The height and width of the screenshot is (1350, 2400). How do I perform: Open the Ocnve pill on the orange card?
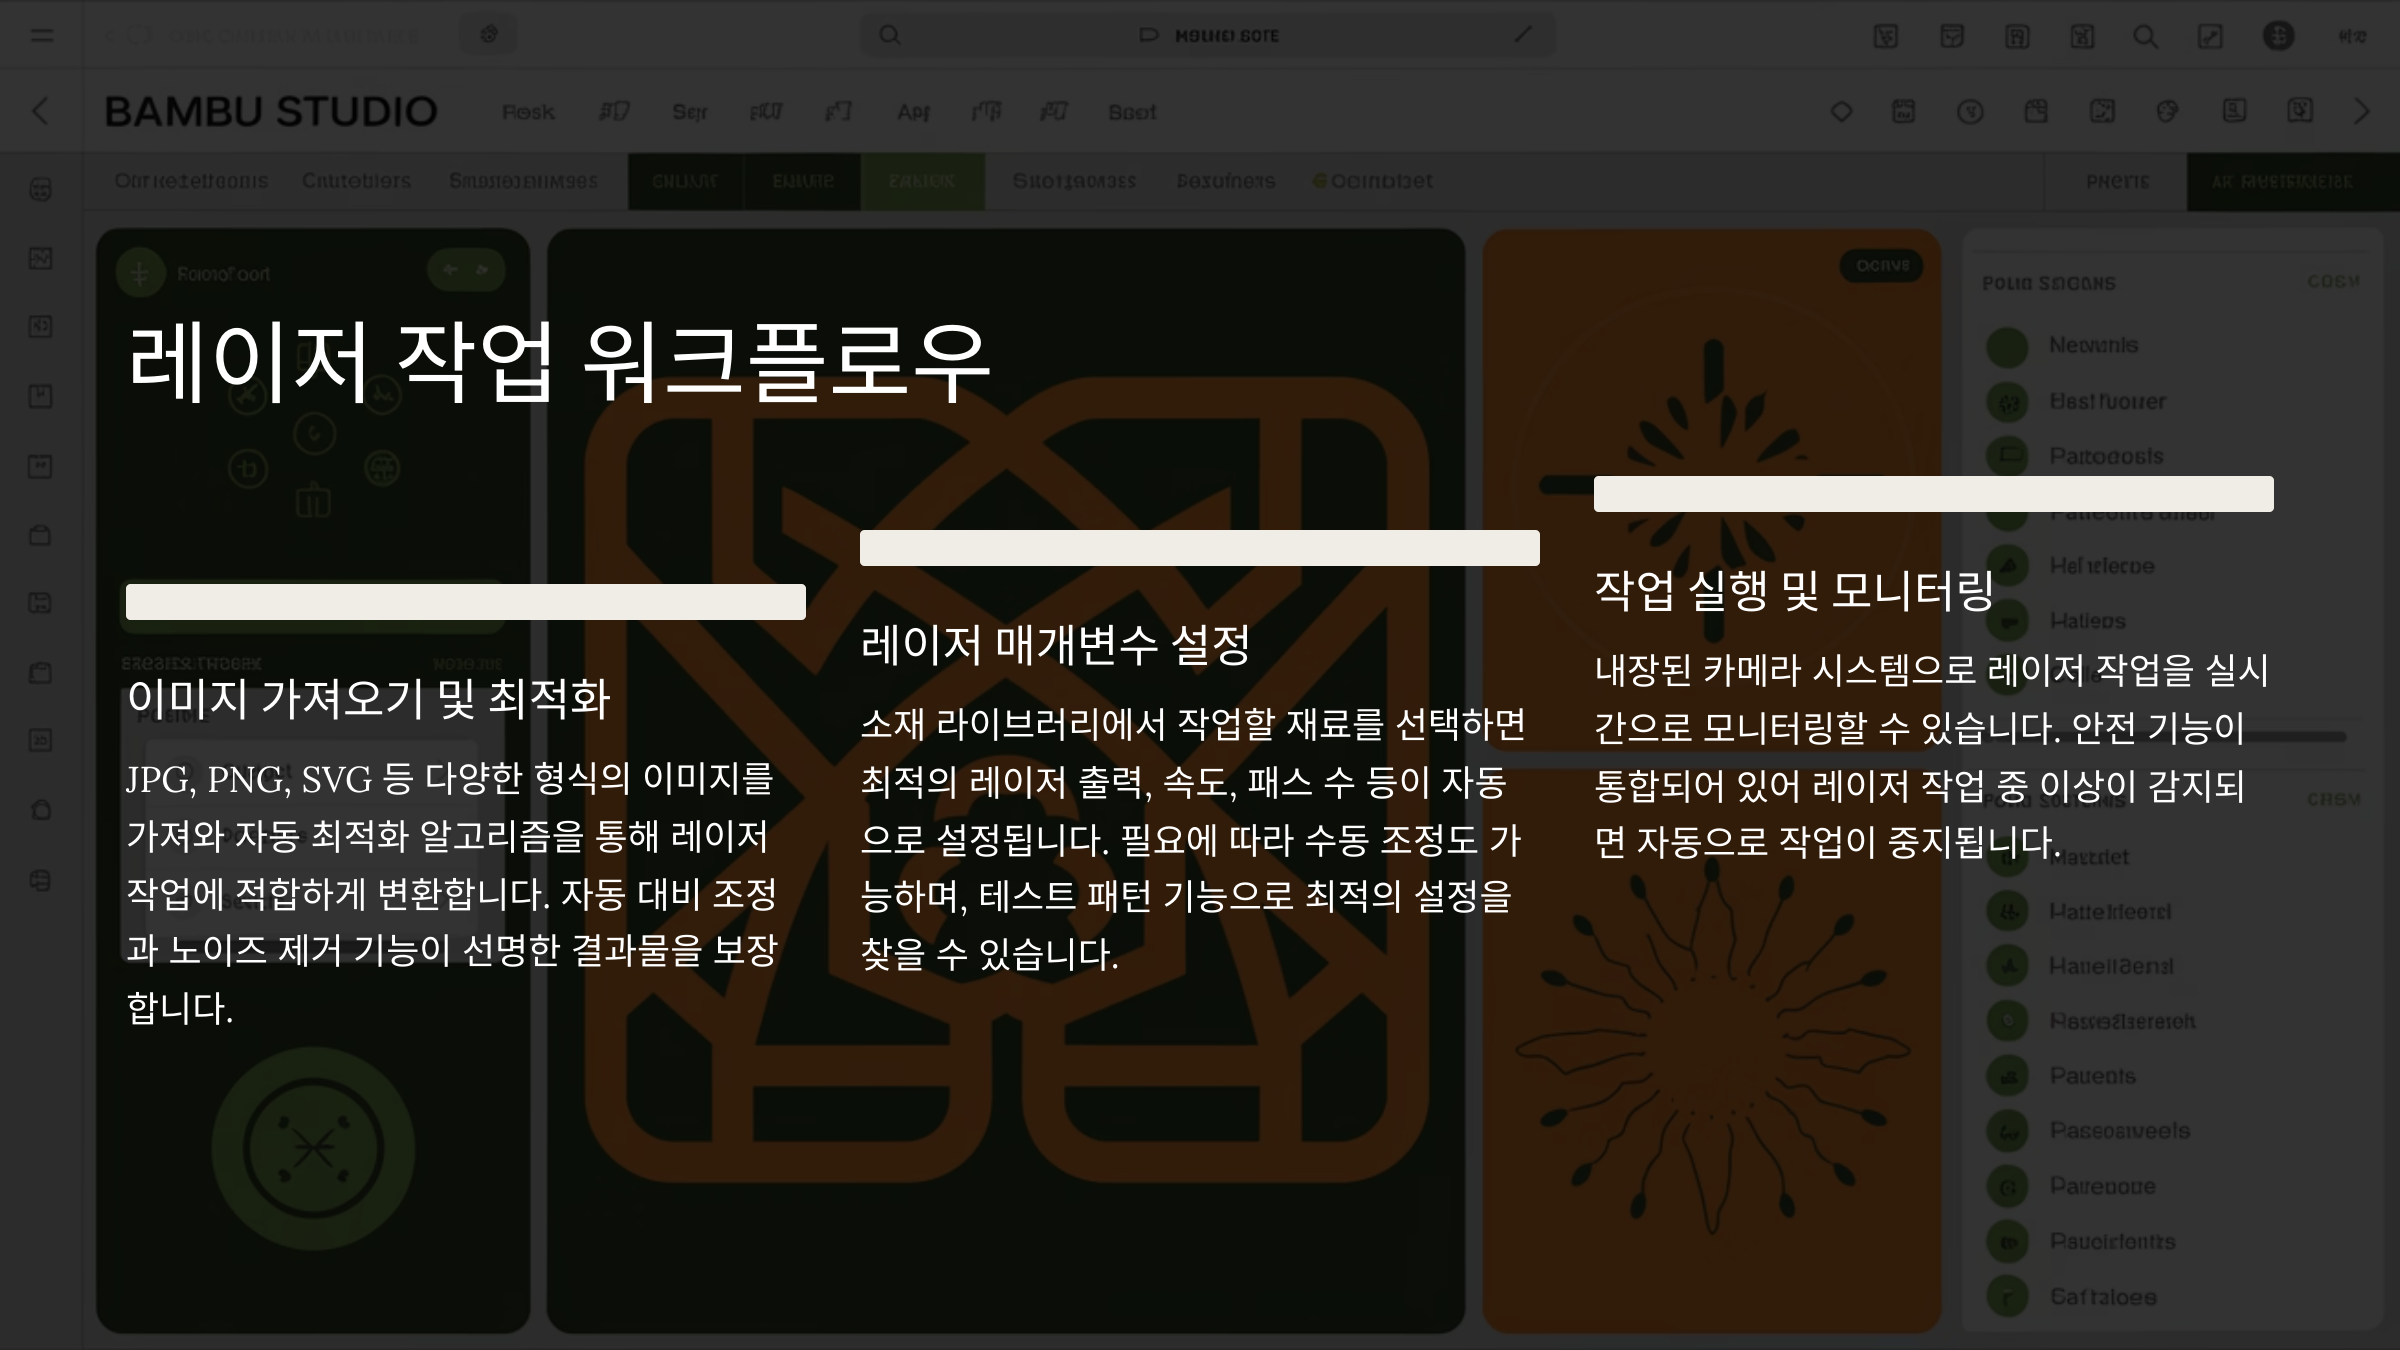point(1882,266)
